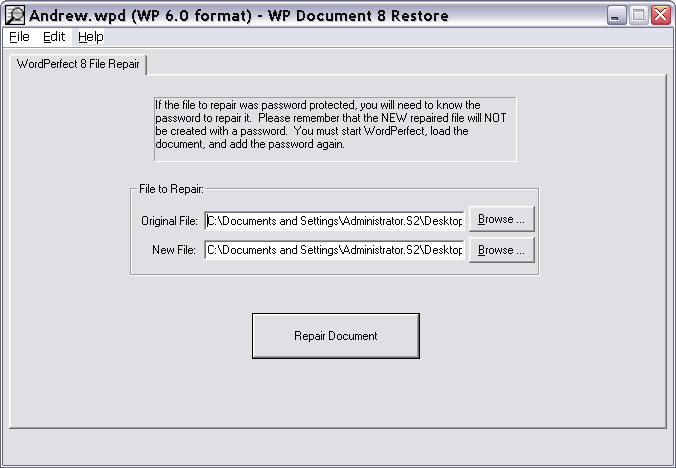Click the "New File:" label
Viewport: 676px width, 468px height.
click(174, 250)
